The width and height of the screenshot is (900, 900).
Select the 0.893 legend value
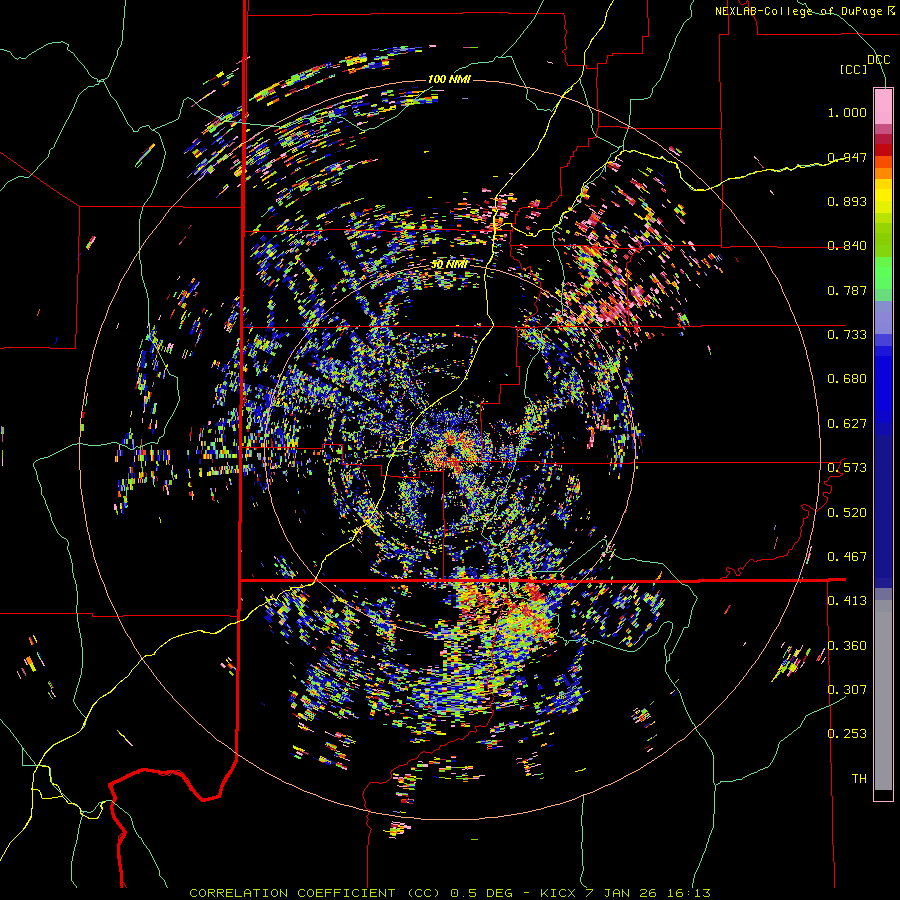[847, 201]
